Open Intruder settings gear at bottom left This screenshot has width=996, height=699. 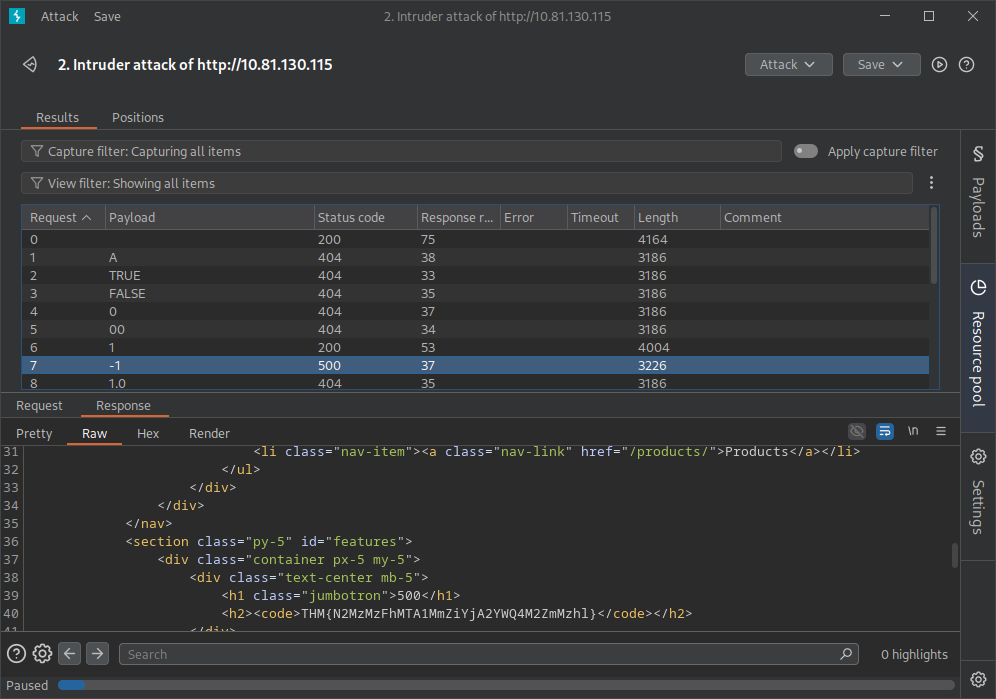41,653
